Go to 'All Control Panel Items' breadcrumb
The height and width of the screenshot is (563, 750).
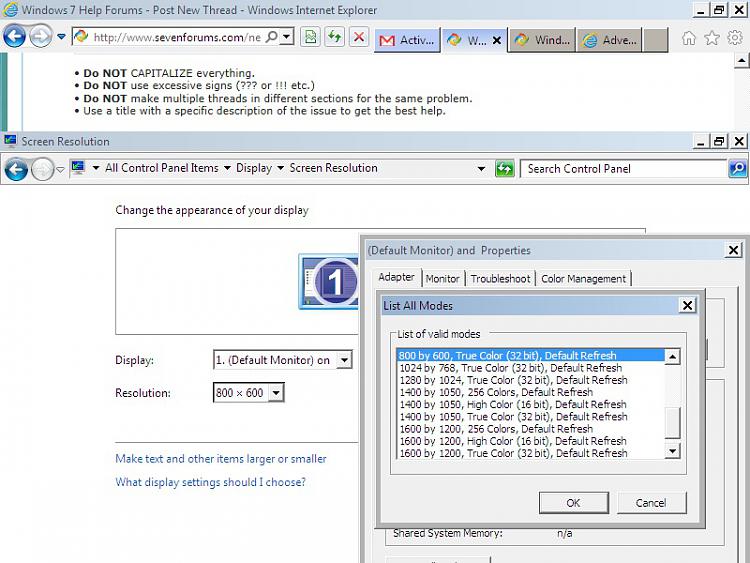(162, 168)
